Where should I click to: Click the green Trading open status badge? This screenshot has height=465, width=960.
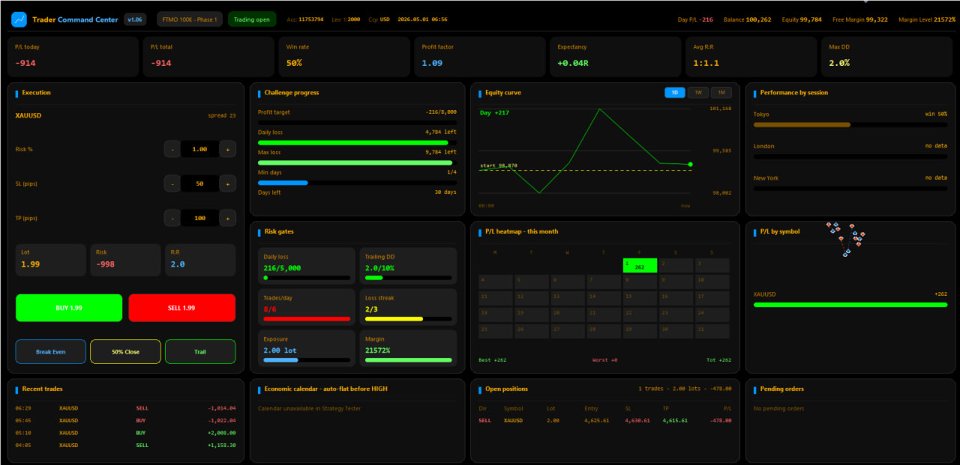(x=252, y=20)
